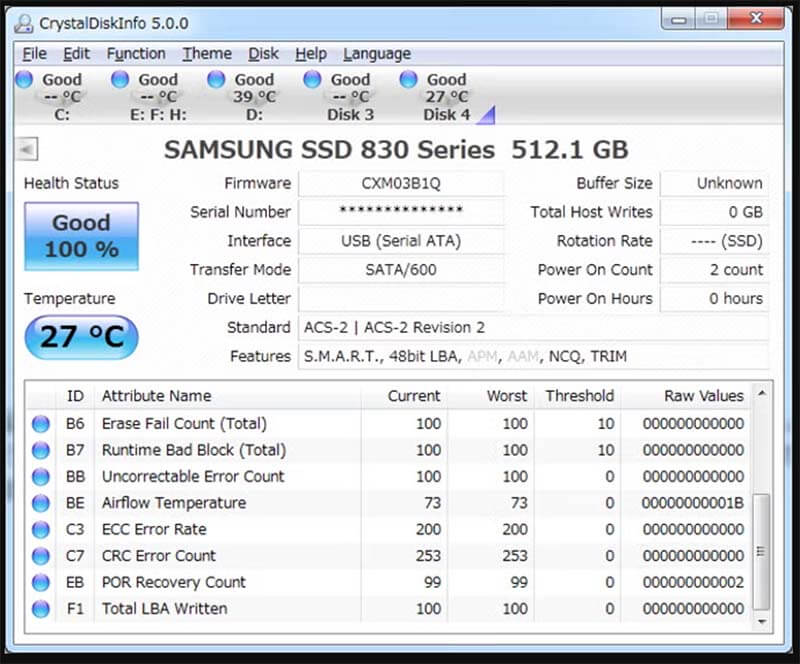Image resolution: width=800 pixels, height=664 pixels.
Task: Click the 27 °C temperature button
Action: (81, 338)
